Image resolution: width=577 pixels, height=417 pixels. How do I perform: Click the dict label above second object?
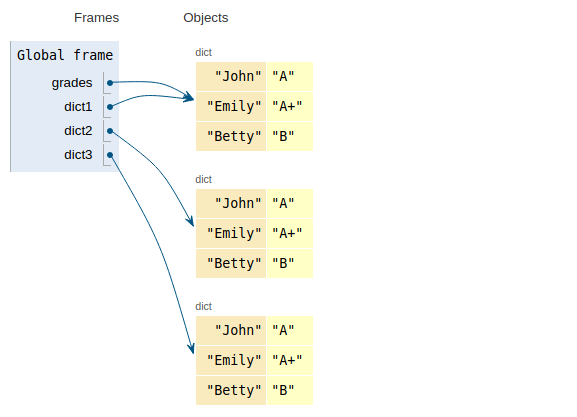[x=203, y=179]
